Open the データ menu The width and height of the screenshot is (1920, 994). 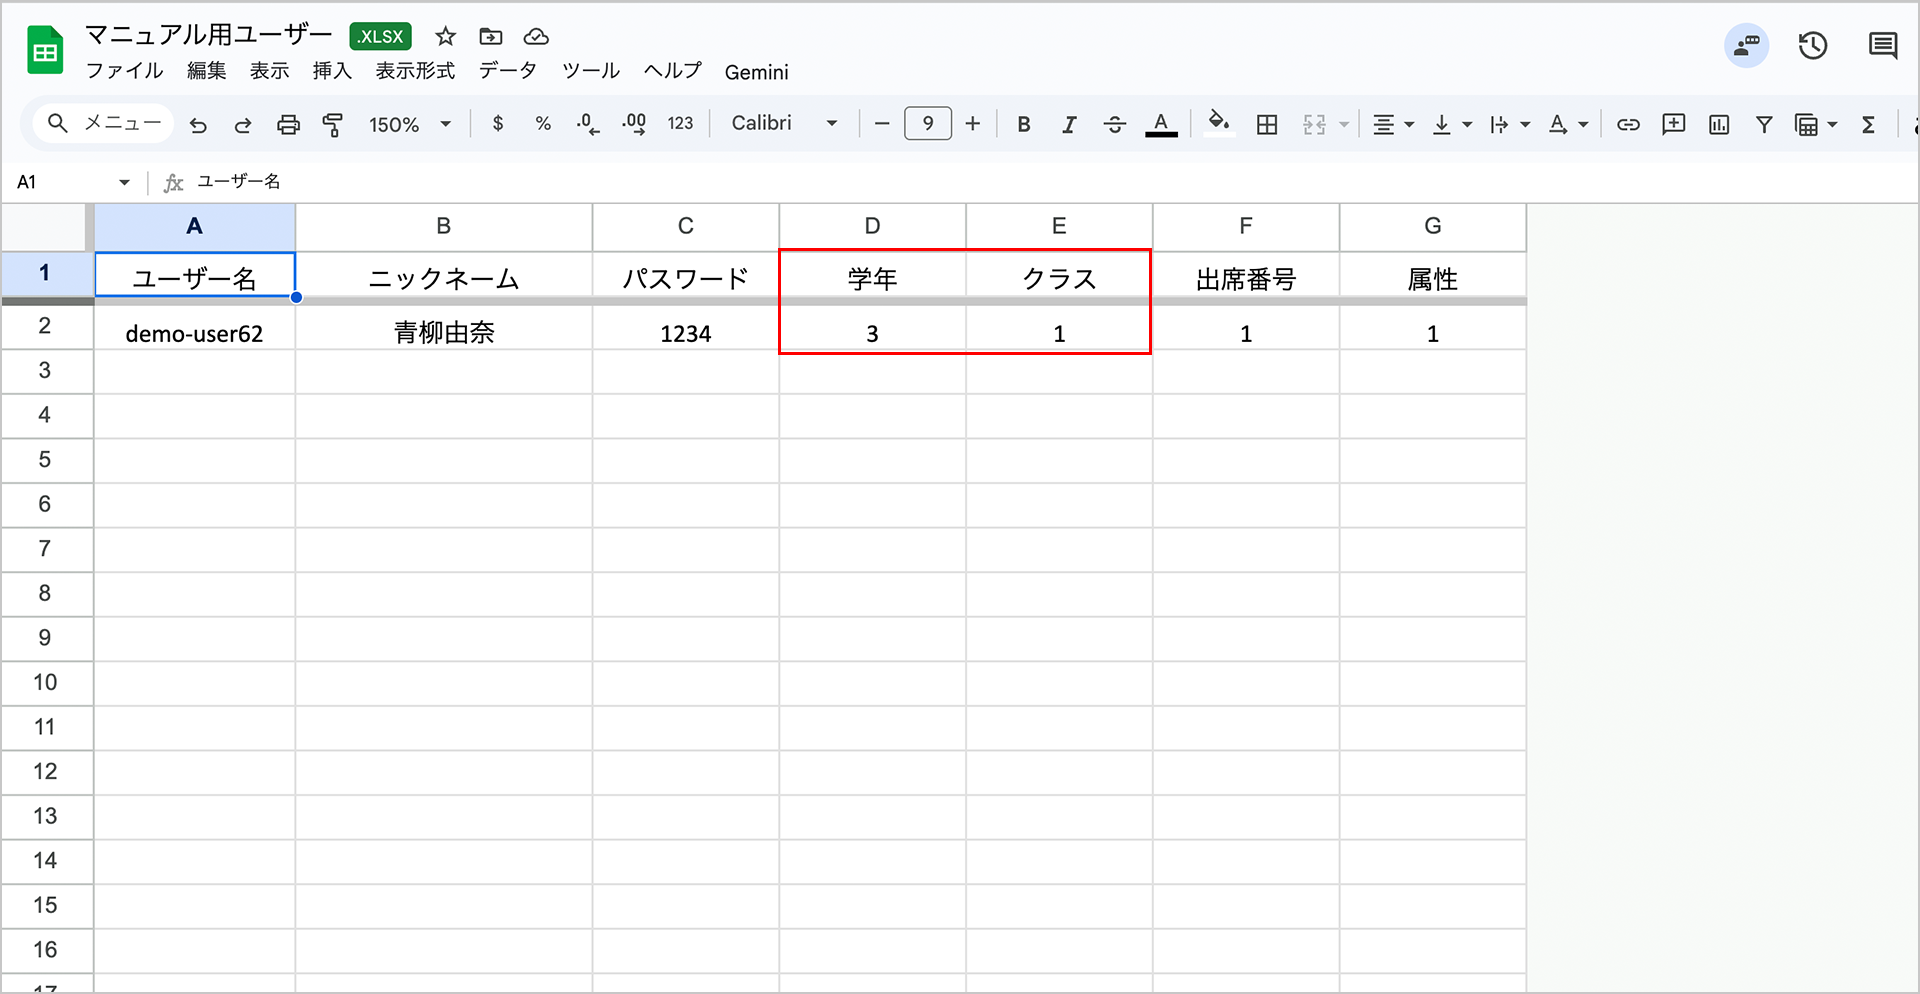click(x=508, y=71)
